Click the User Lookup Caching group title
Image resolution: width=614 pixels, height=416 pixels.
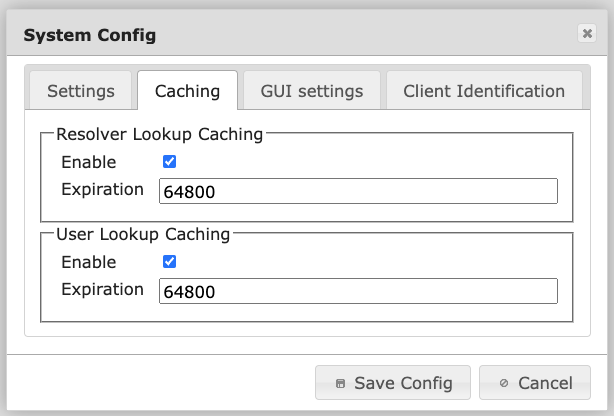tap(145, 234)
